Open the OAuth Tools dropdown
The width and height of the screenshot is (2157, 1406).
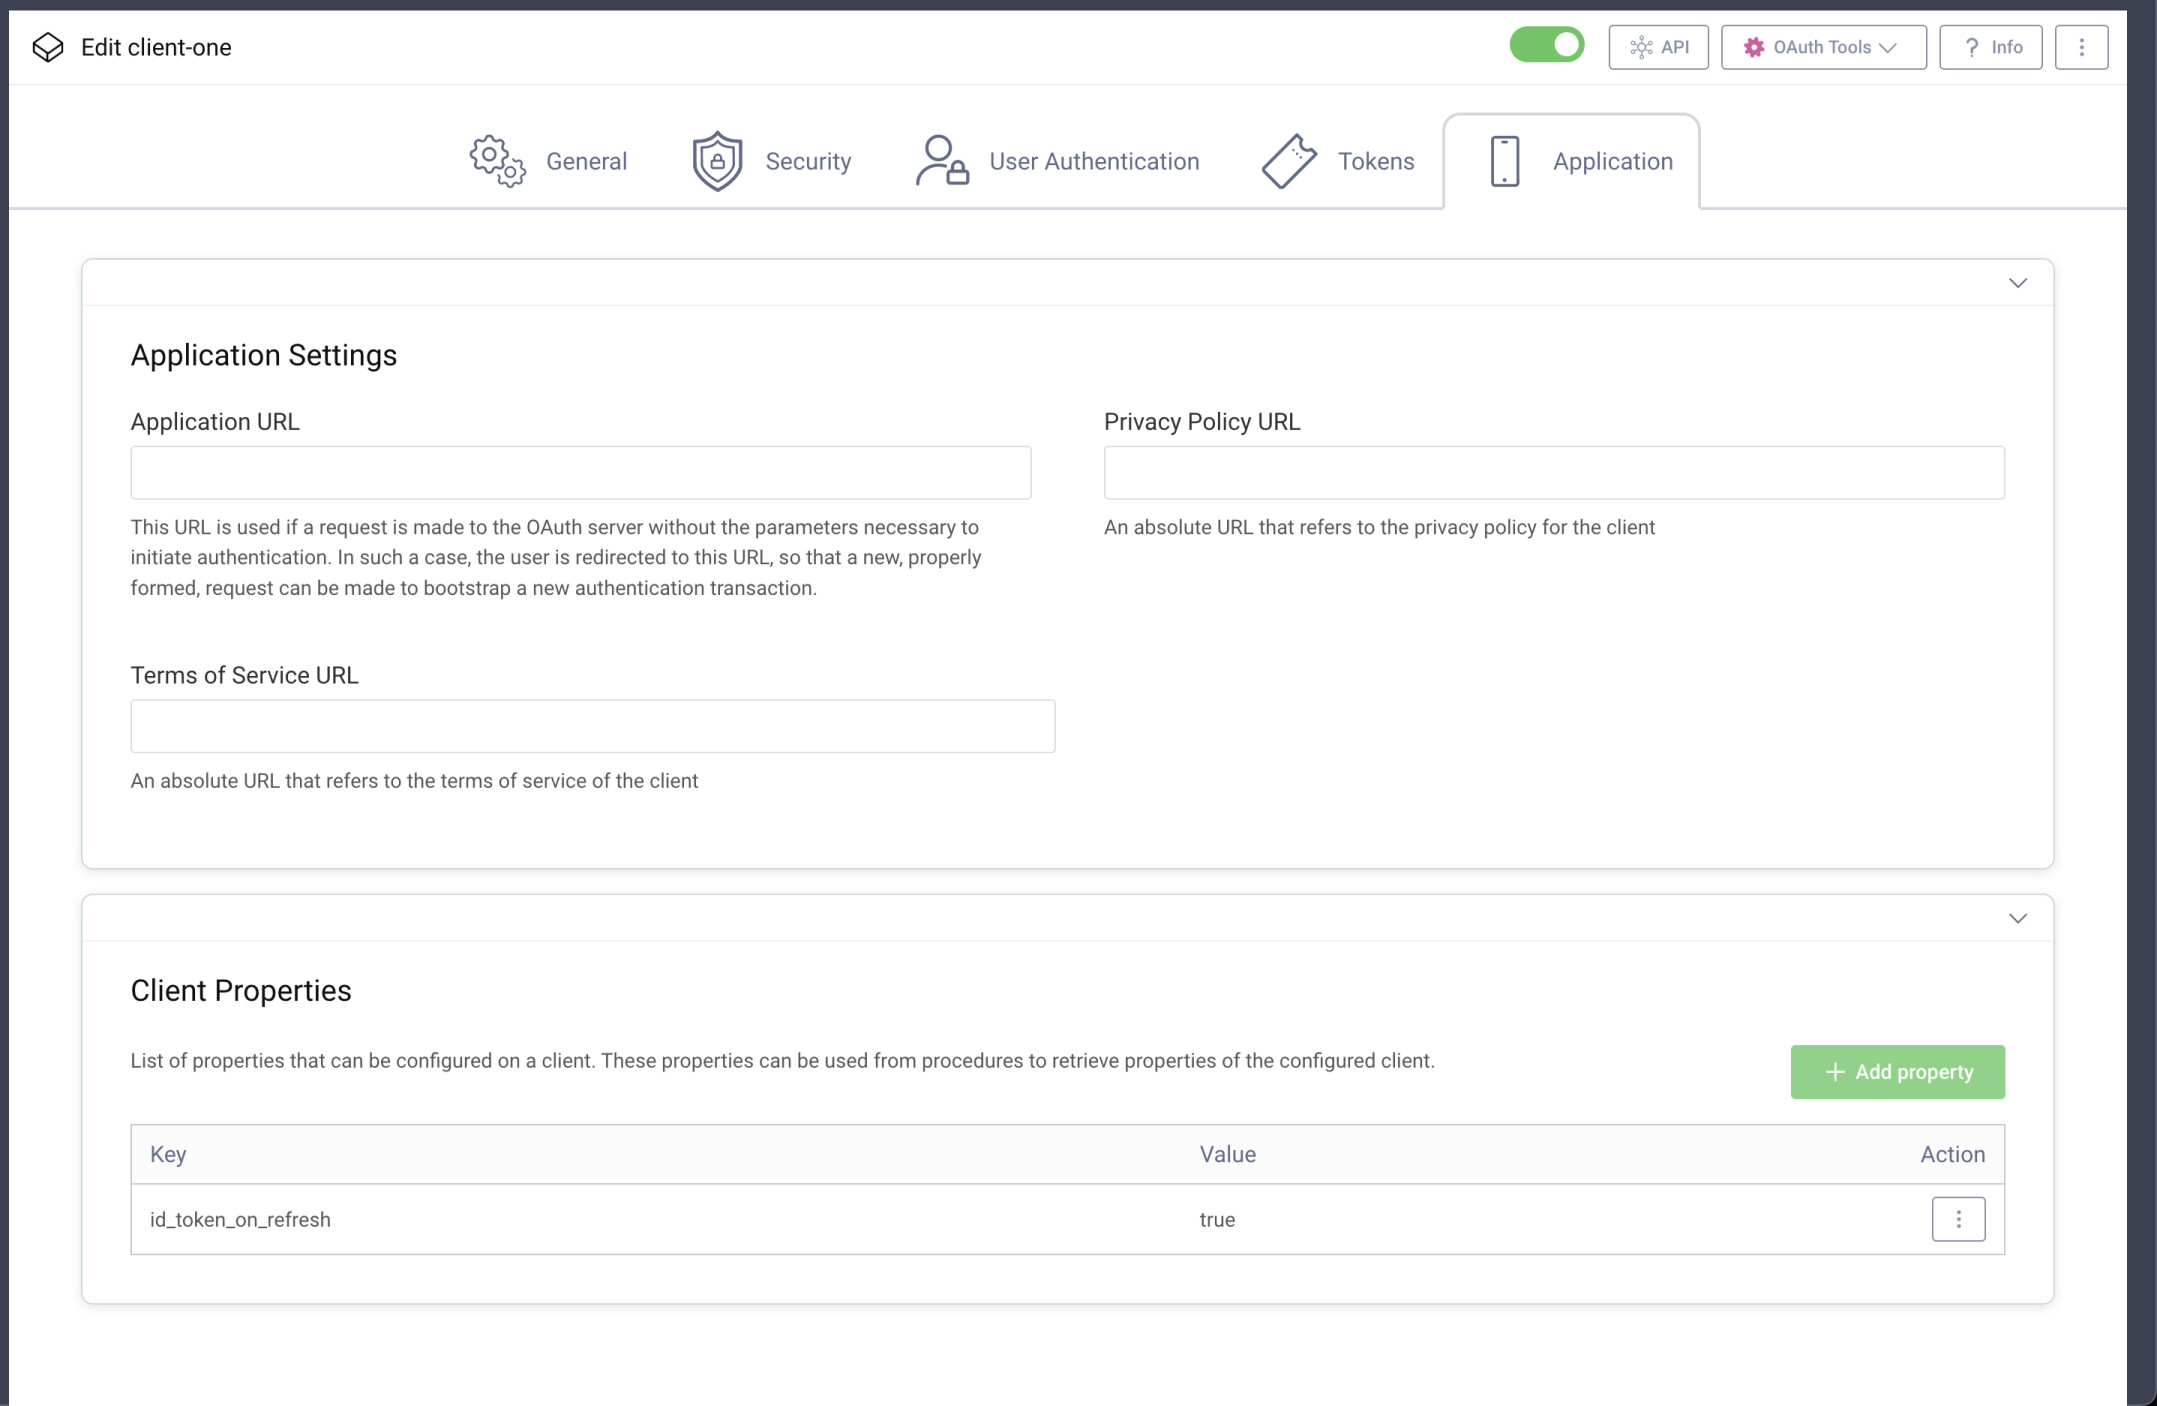click(1822, 46)
